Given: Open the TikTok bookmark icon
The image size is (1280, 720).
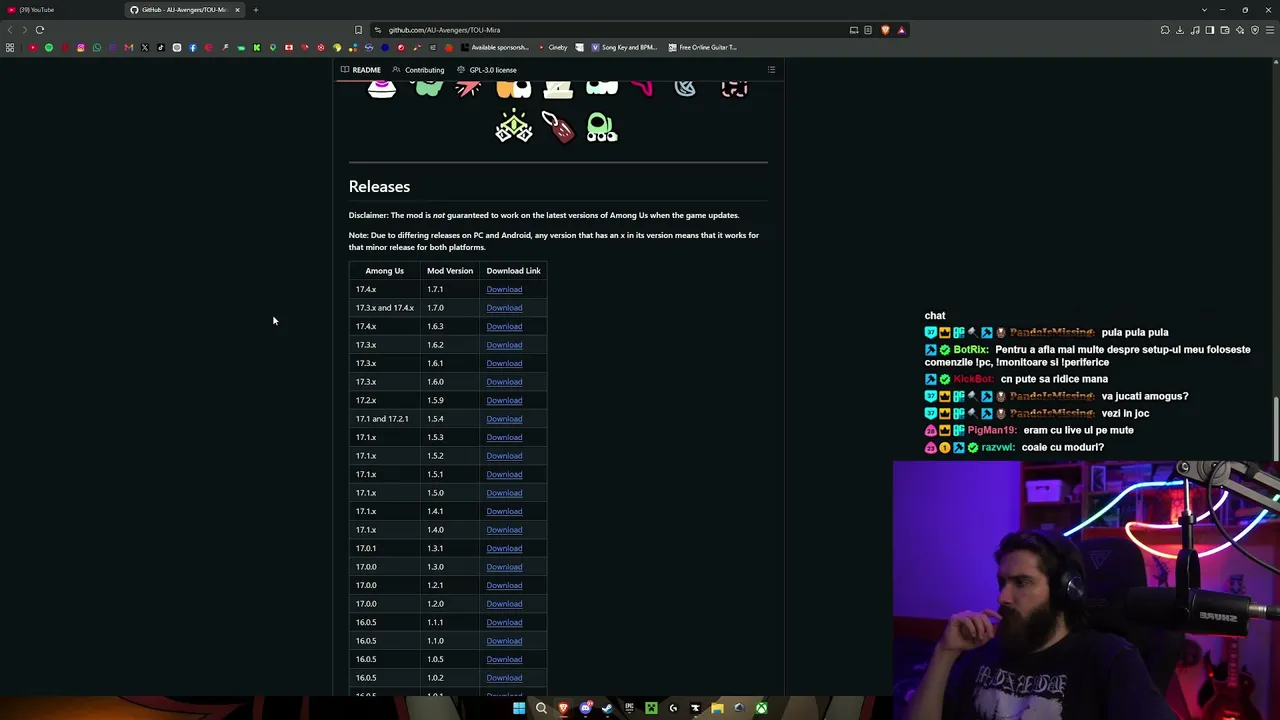Looking at the screenshot, I should [160, 47].
